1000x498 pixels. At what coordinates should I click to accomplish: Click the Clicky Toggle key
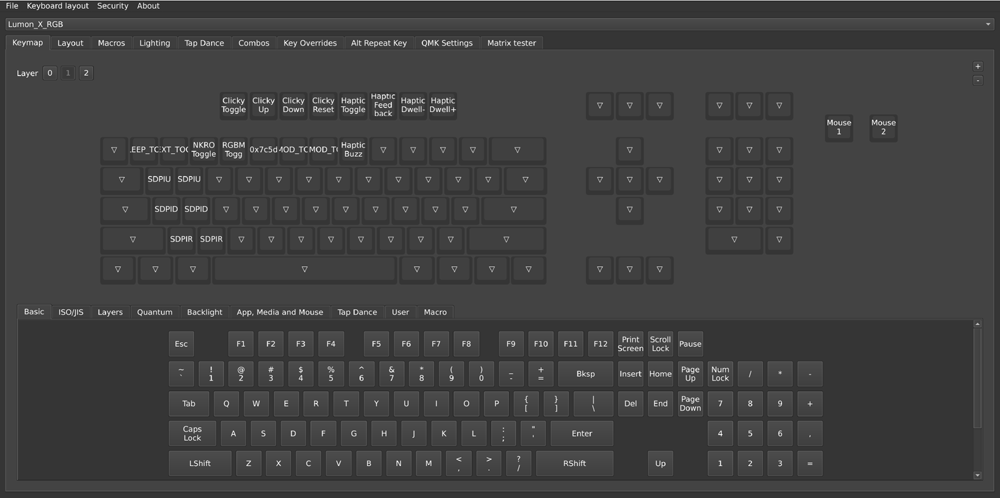tap(233, 105)
